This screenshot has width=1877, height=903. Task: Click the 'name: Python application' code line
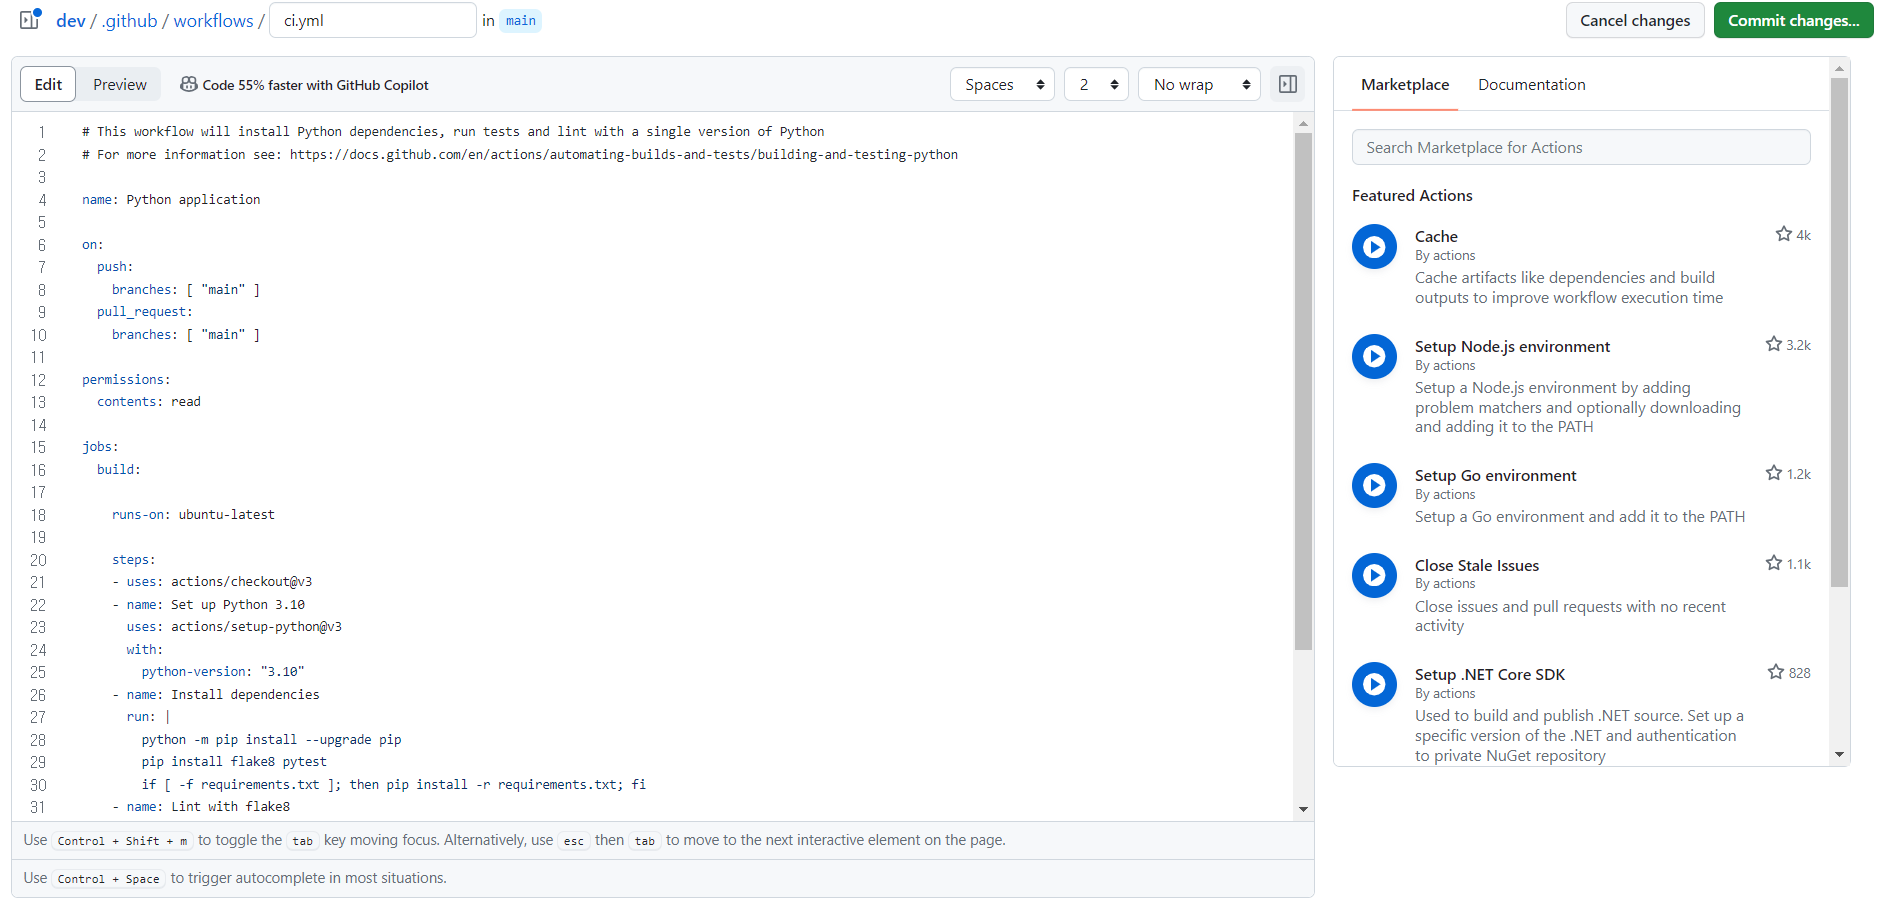[x=171, y=200]
